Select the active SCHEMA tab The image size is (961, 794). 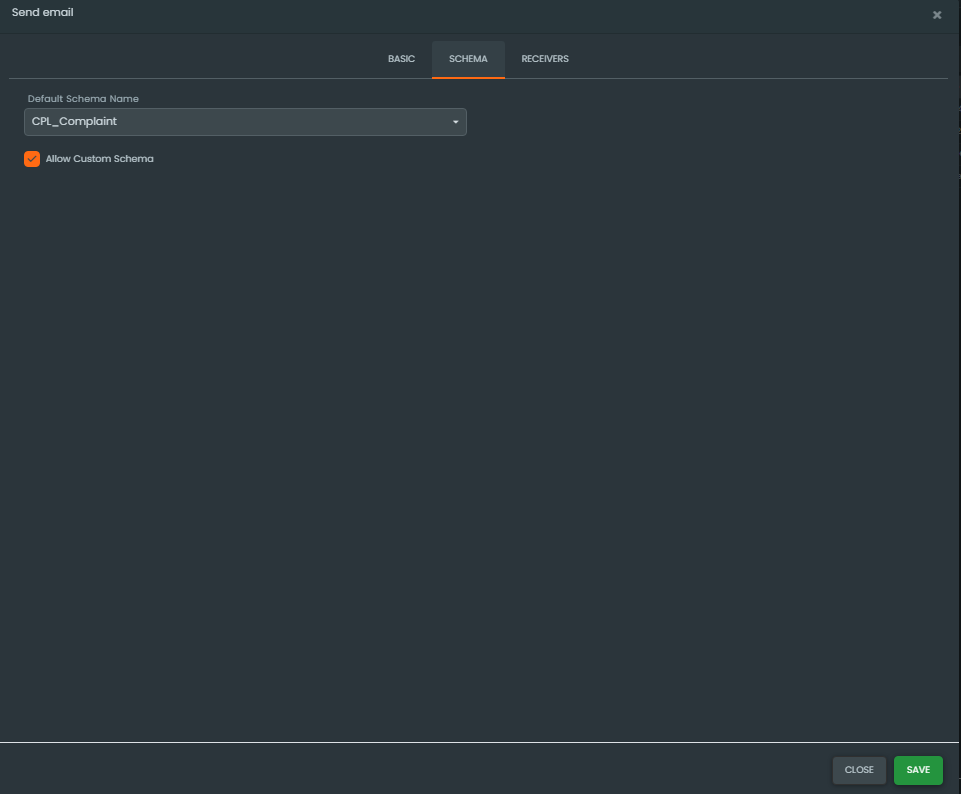coord(468,59)
